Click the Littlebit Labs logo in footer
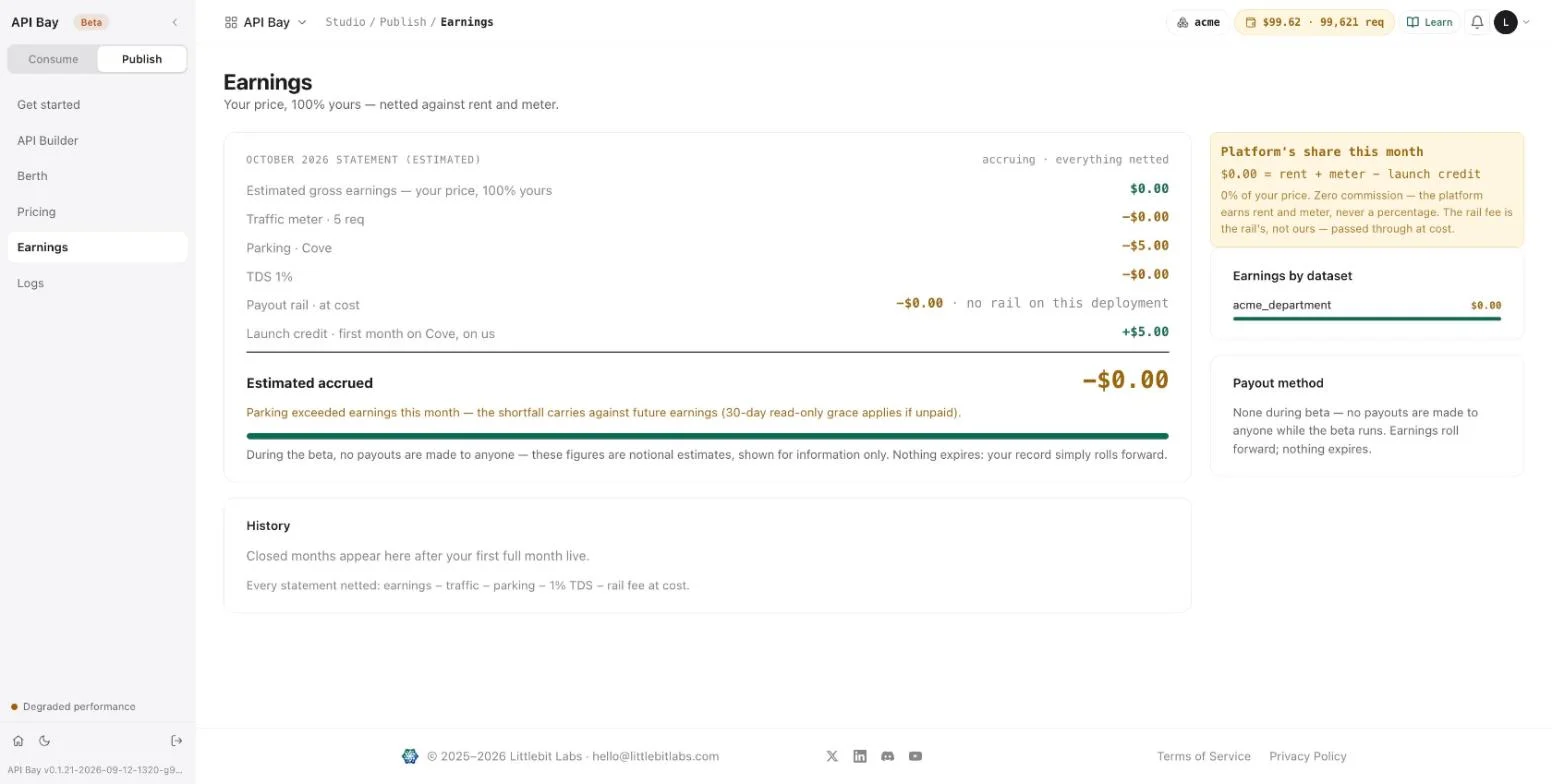Image resolution: width=1552 pixels, height=784 pixels. (x=410, y=756)
